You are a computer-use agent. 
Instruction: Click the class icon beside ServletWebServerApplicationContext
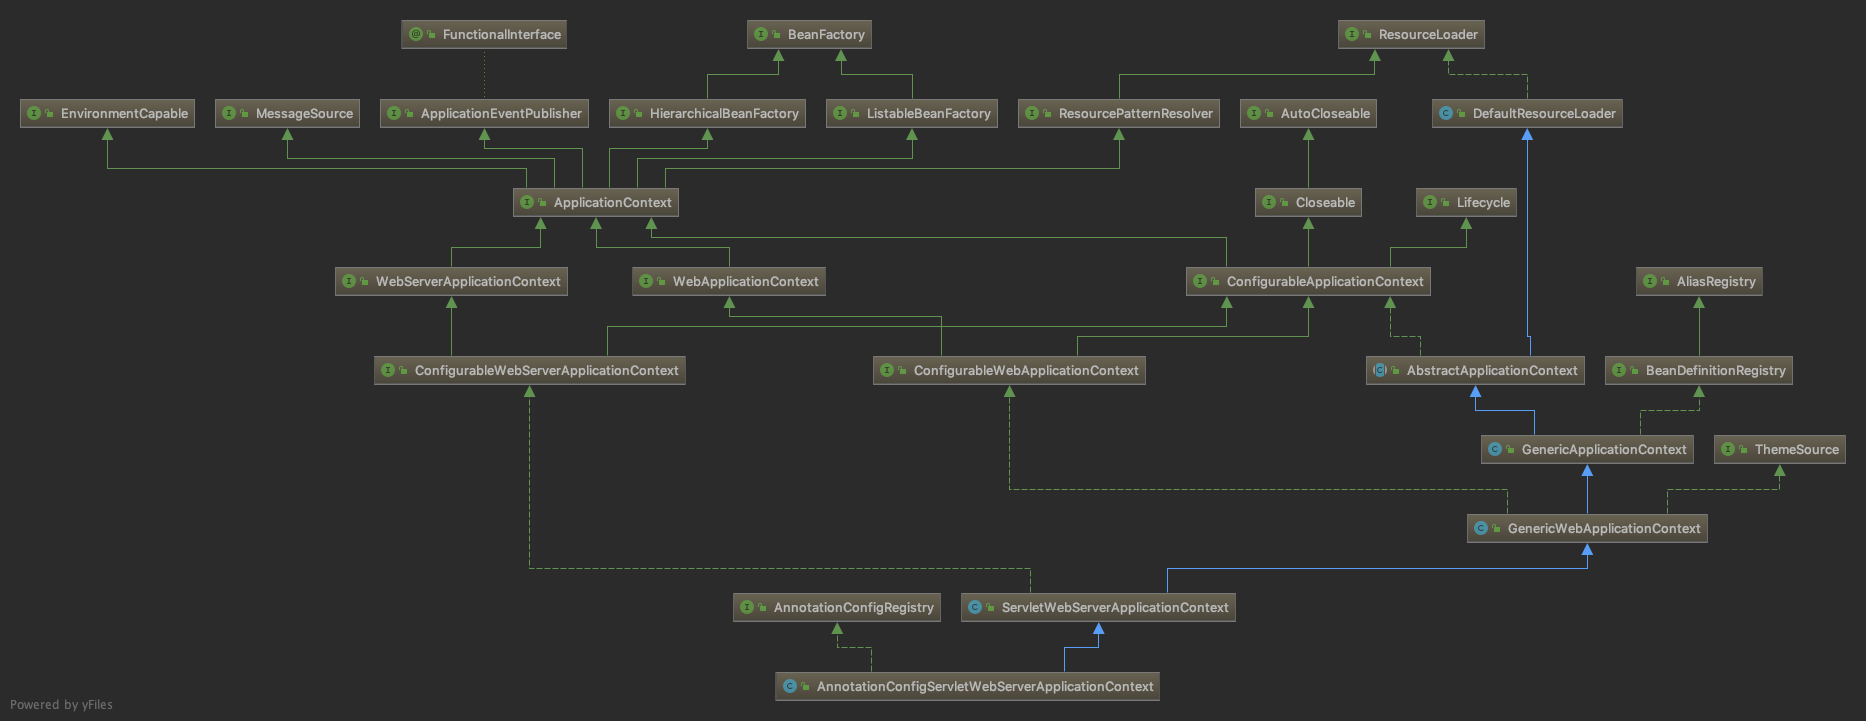tap(975, 607)
